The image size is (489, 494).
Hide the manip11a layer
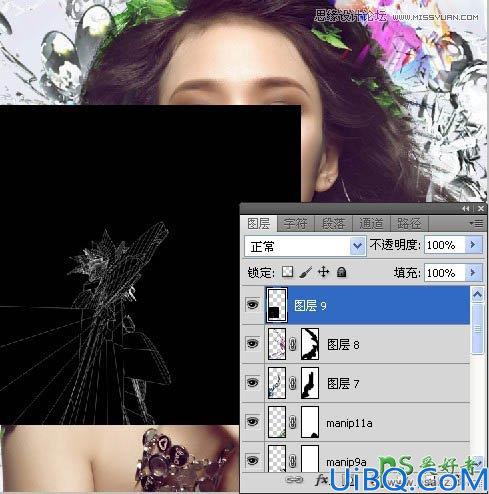coord(252,422)
